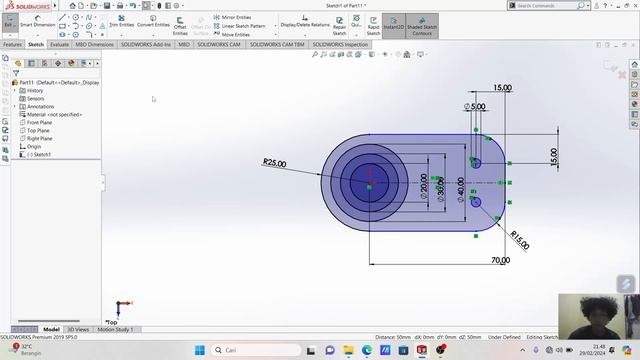Click the New document icon
Viewport: 640px width, 360px height.
pos(81,6)
